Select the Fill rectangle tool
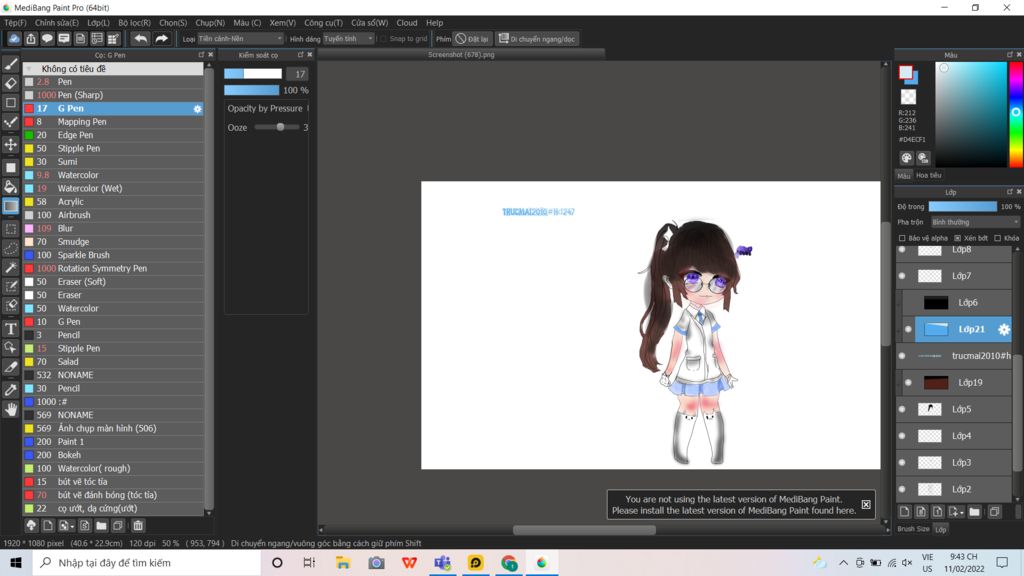 tap(10, 168)
